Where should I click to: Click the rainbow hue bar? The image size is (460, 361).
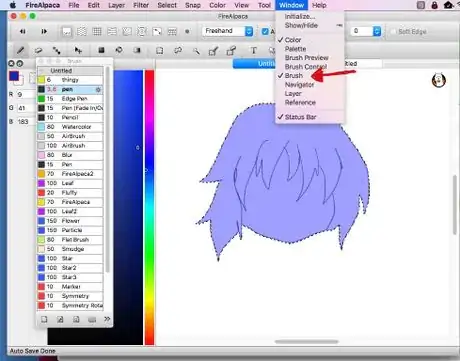[150, 207]
